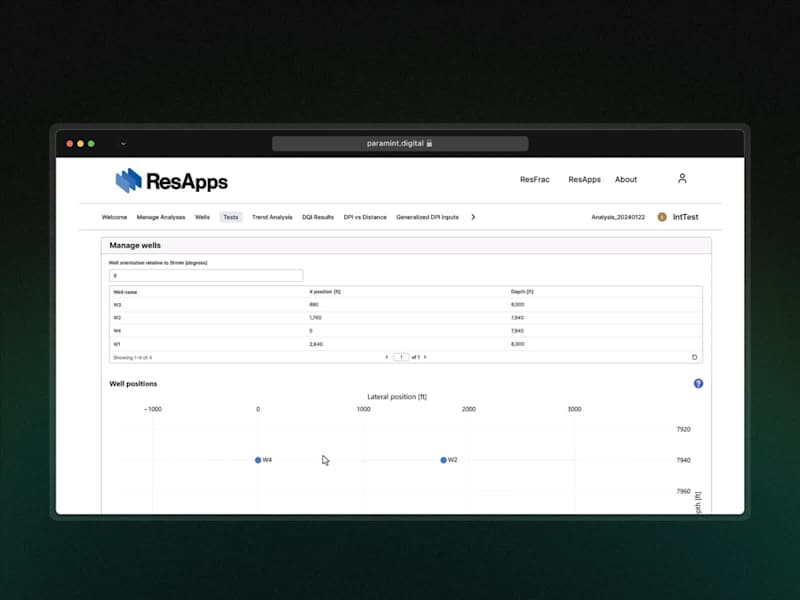Click the padlock icon in address bar
Screen dimensions: 800x600
tap(429, 143)
